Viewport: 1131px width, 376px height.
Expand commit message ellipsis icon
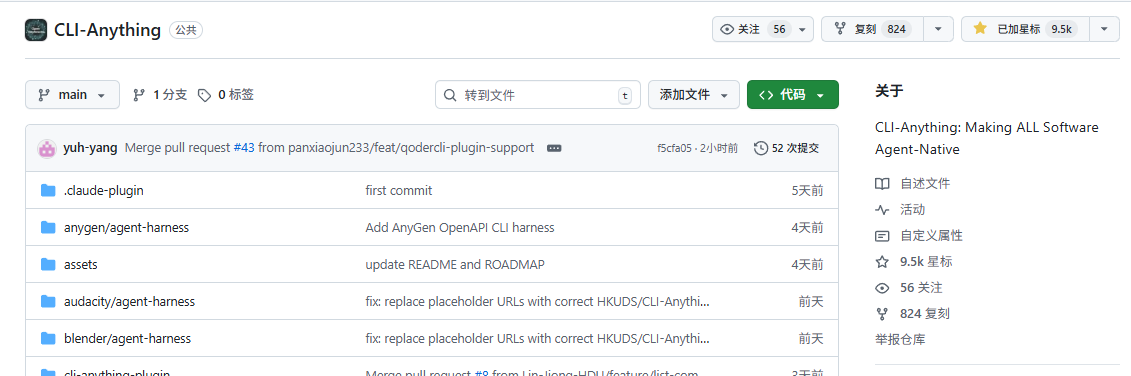[554, 148]
